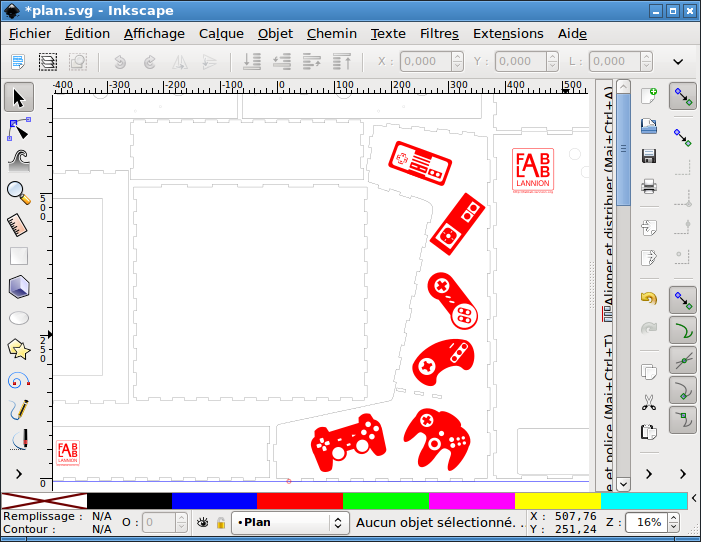701x542 pixels.
Task: Open the Fichier menu
Action: pos(30,34)
